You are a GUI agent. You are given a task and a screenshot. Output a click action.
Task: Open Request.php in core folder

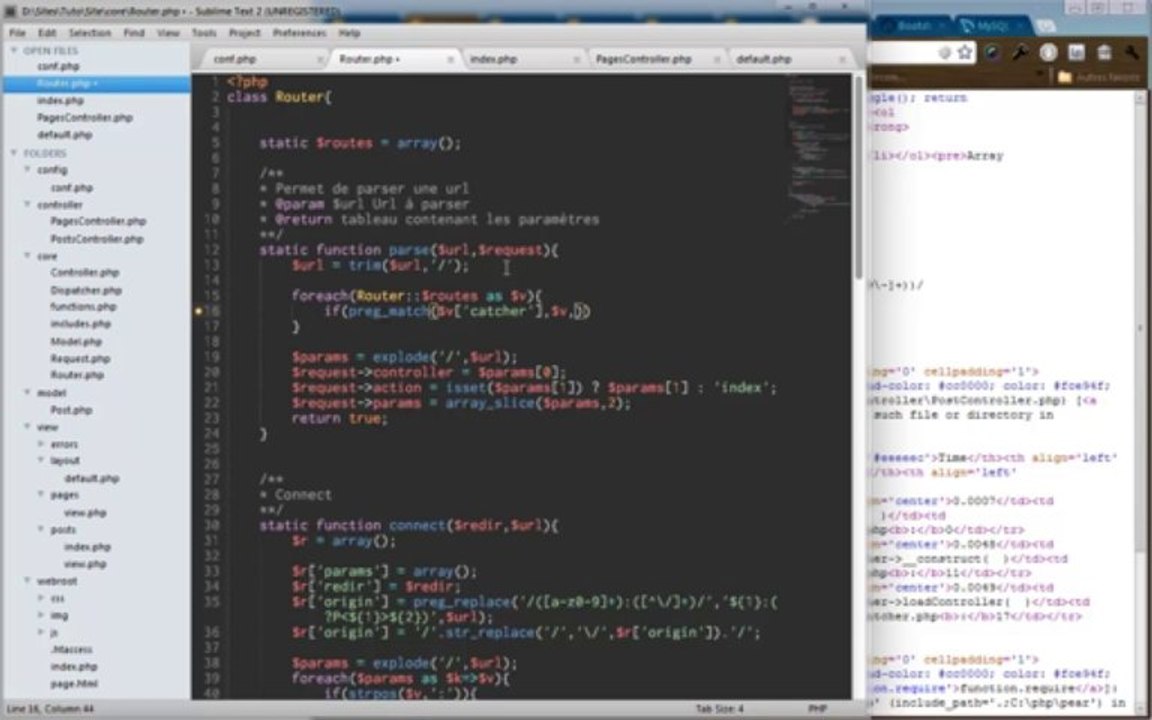coord(80,359)
